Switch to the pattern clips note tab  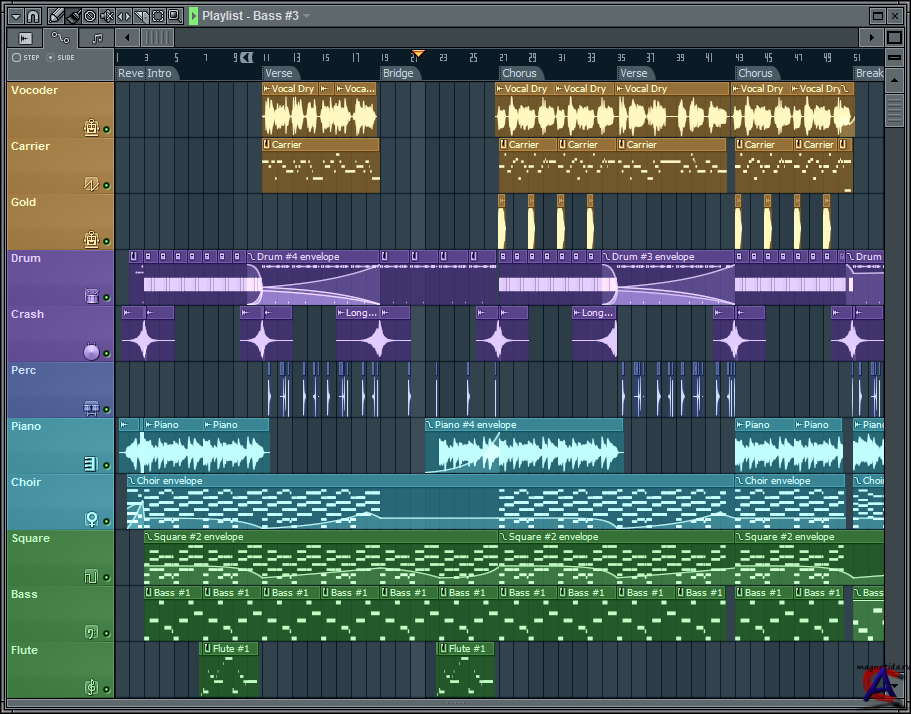(x=96, y=38)
